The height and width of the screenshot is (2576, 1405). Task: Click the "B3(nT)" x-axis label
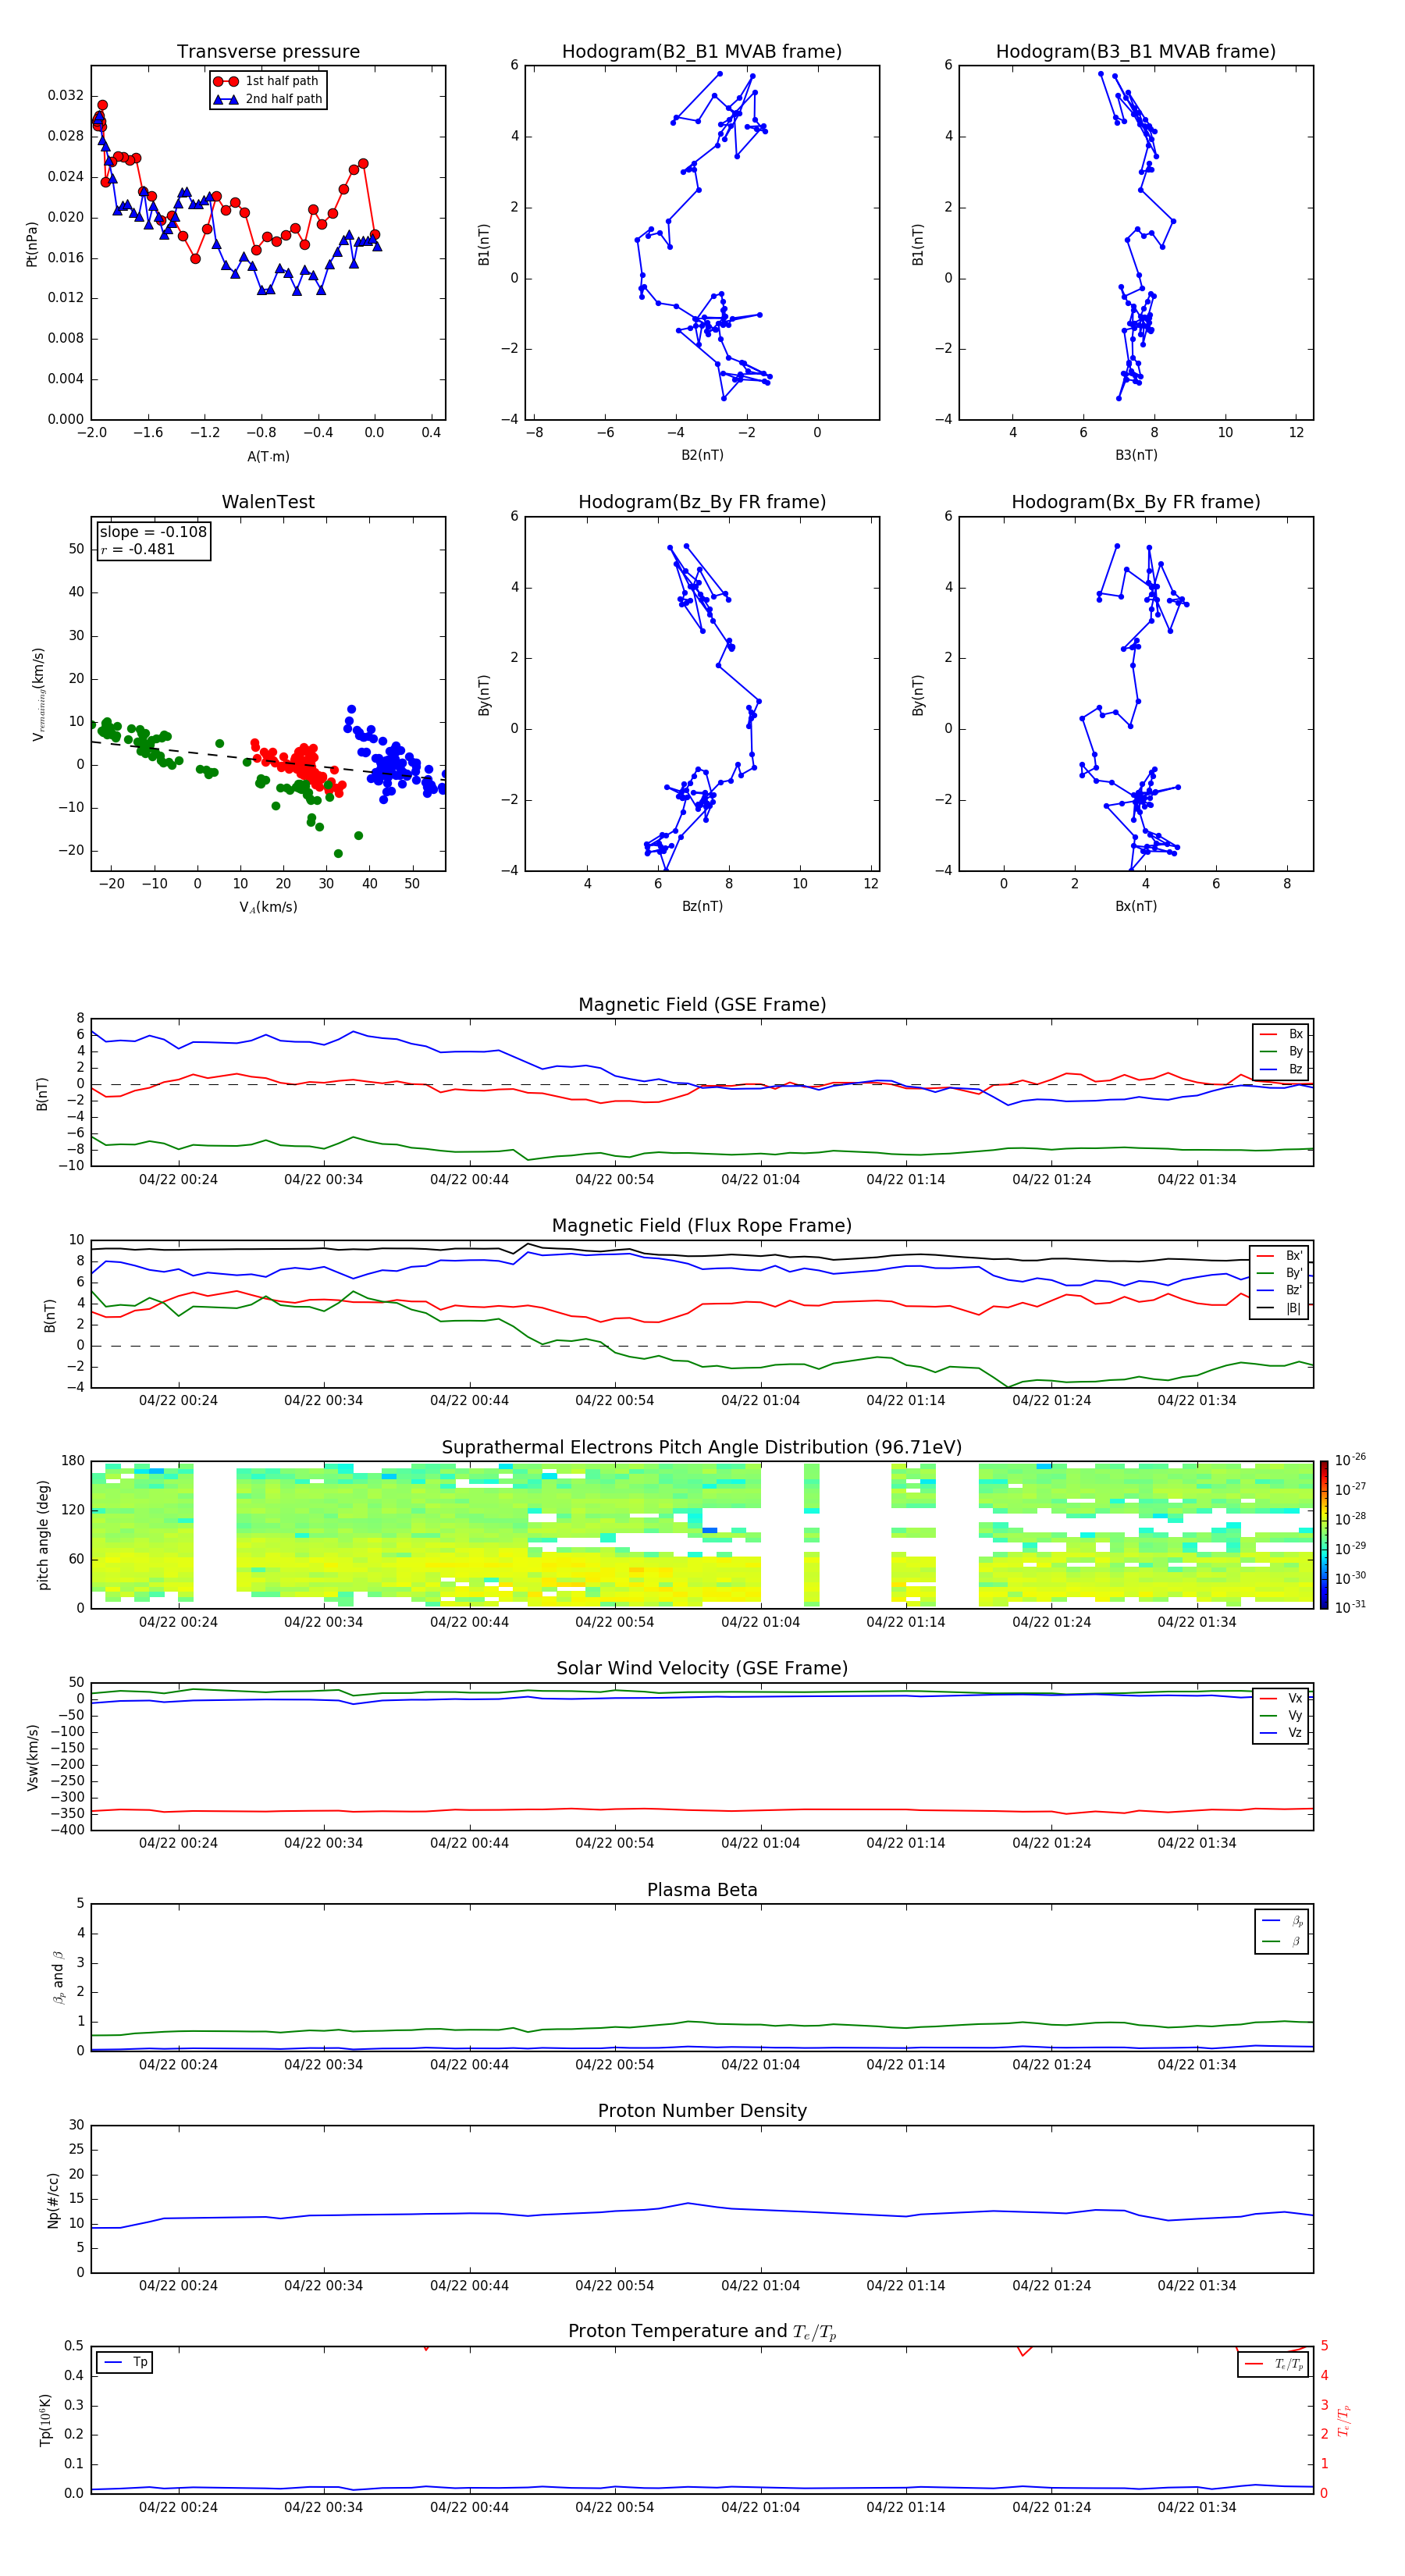pos(1136,455)
